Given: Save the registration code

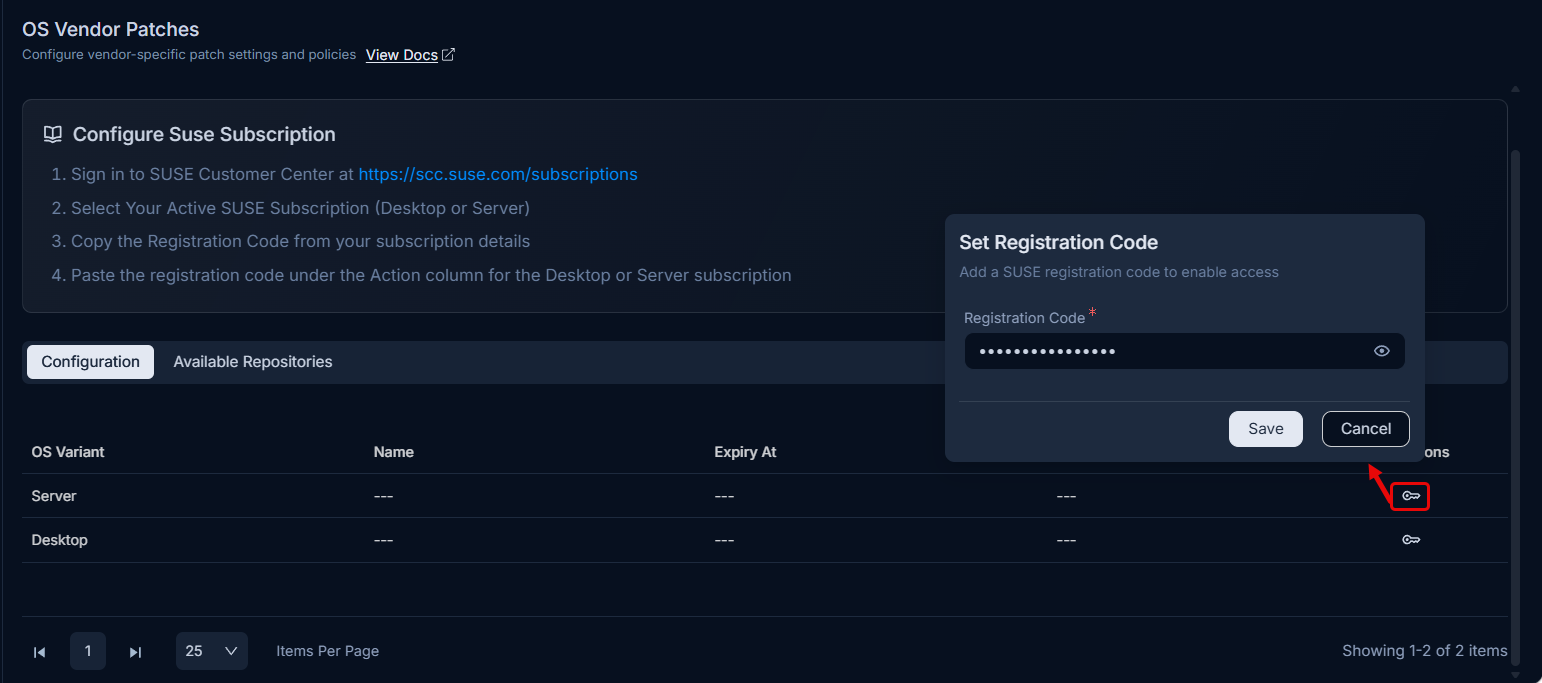Looking at the screenshot, I should pyautogui.click(x=1266, y=429).
